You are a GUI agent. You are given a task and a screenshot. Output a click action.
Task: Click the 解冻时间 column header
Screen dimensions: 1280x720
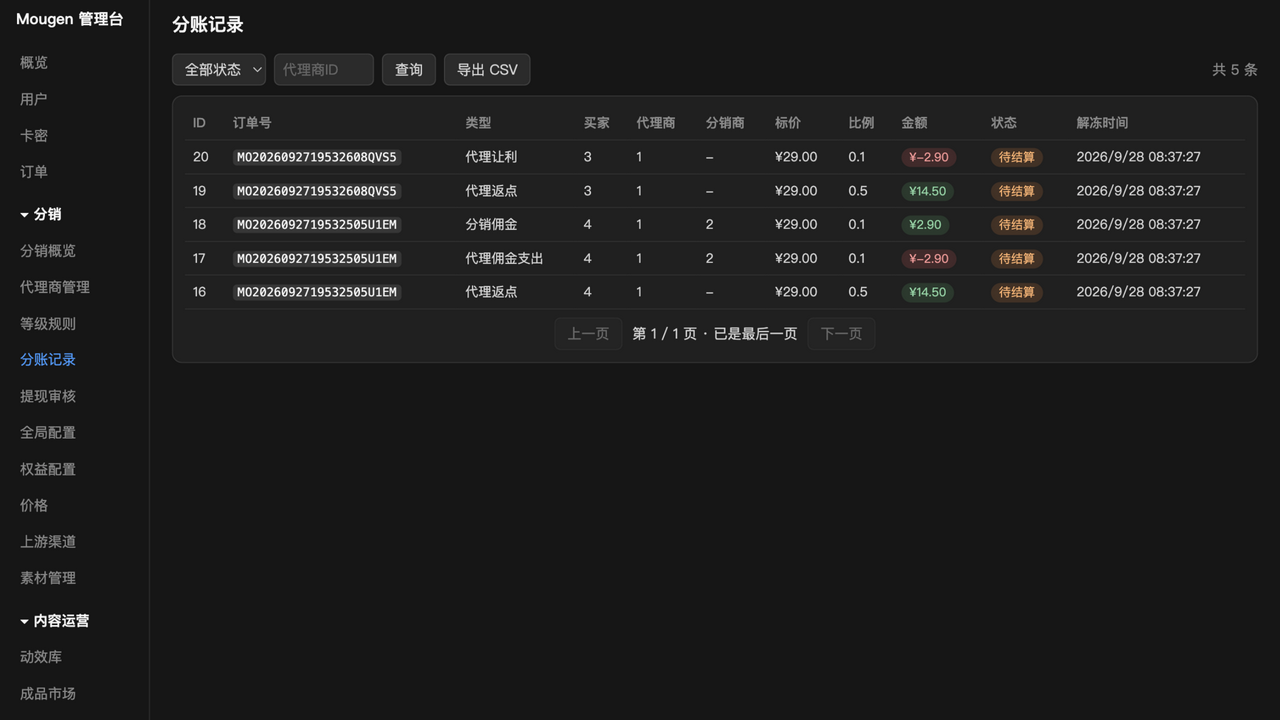click(1102, 123)
